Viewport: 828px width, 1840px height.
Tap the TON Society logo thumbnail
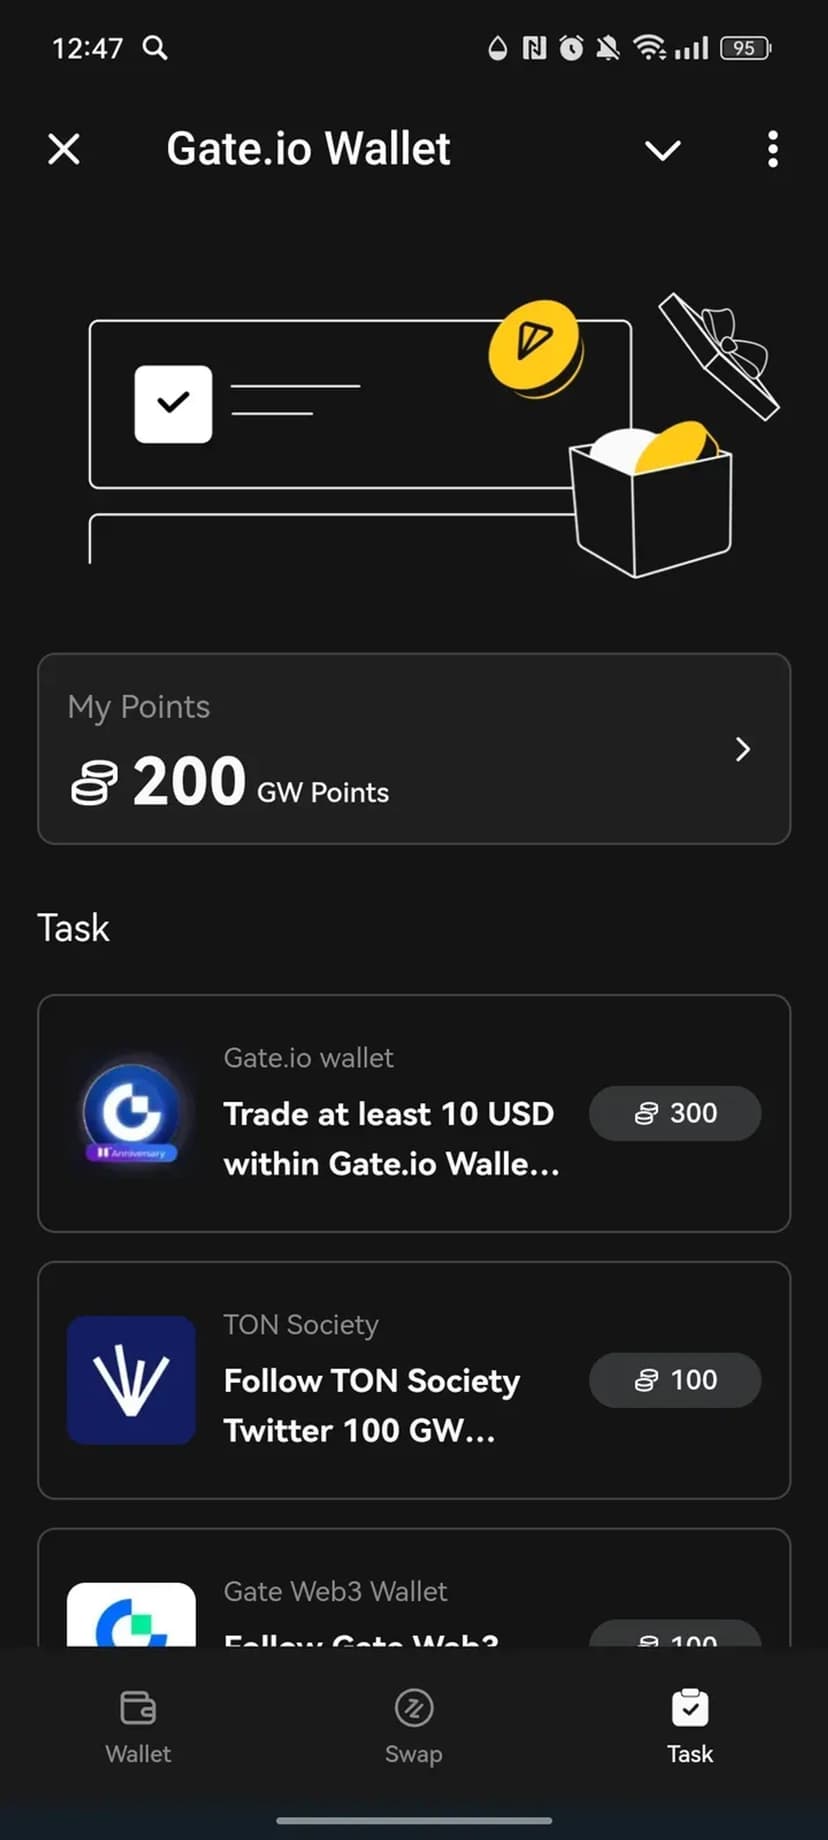pos(131,1380)
